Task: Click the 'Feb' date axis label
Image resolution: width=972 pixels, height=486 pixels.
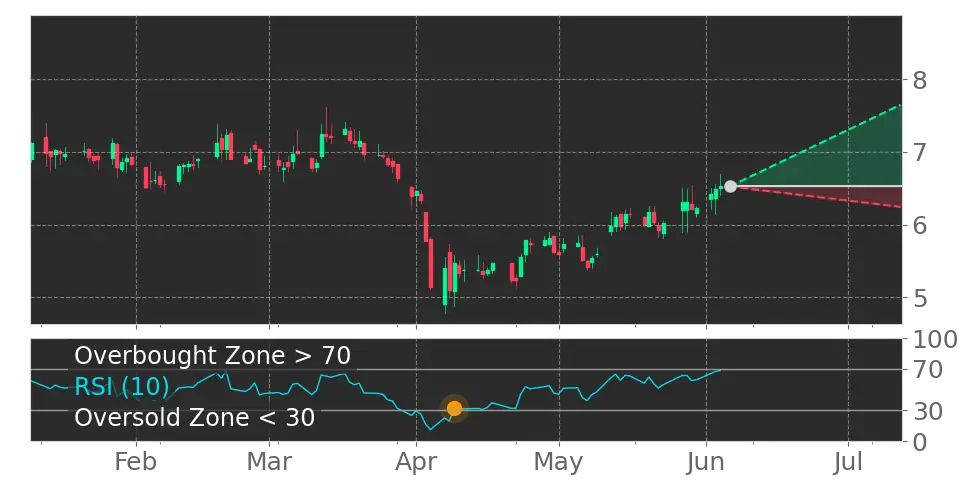Action: tap(136, 462)
